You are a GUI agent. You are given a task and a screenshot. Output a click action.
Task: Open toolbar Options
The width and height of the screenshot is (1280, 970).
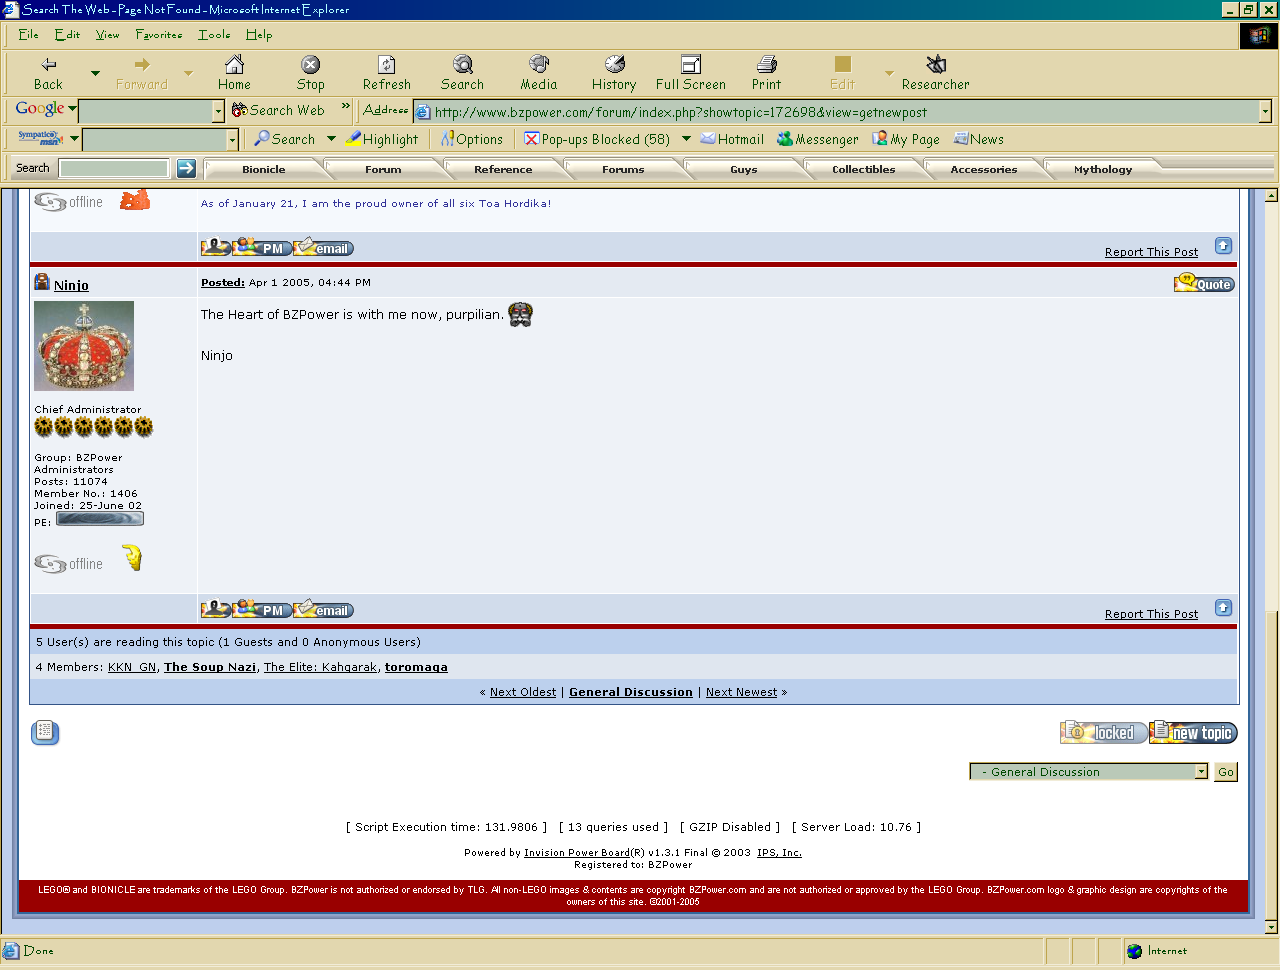pos(472,139)
